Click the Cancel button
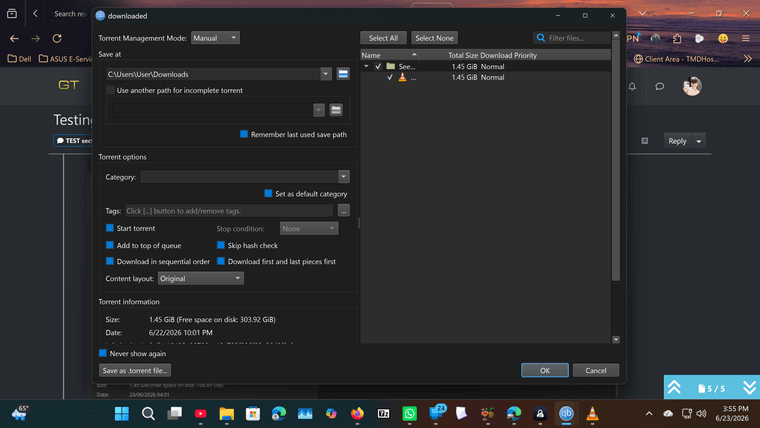760x428 pixels. [x=596, y=370]
